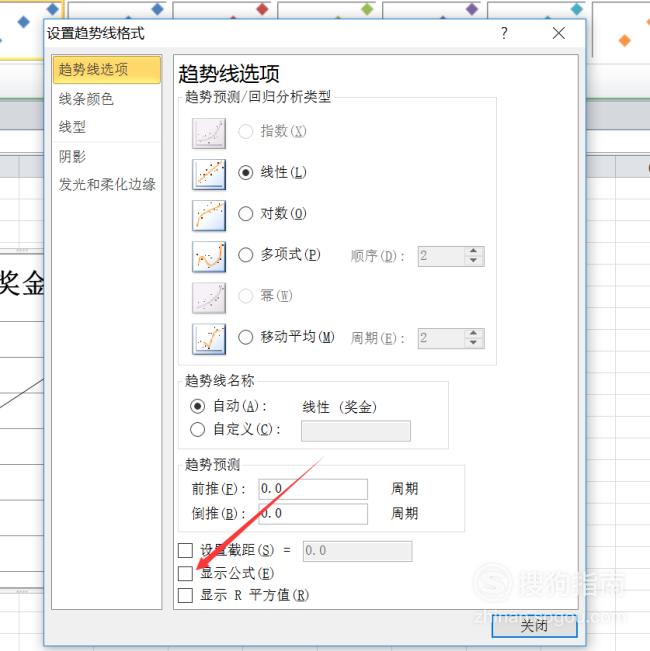Click the 线性 (奖金) auto name text

(339, 407)
